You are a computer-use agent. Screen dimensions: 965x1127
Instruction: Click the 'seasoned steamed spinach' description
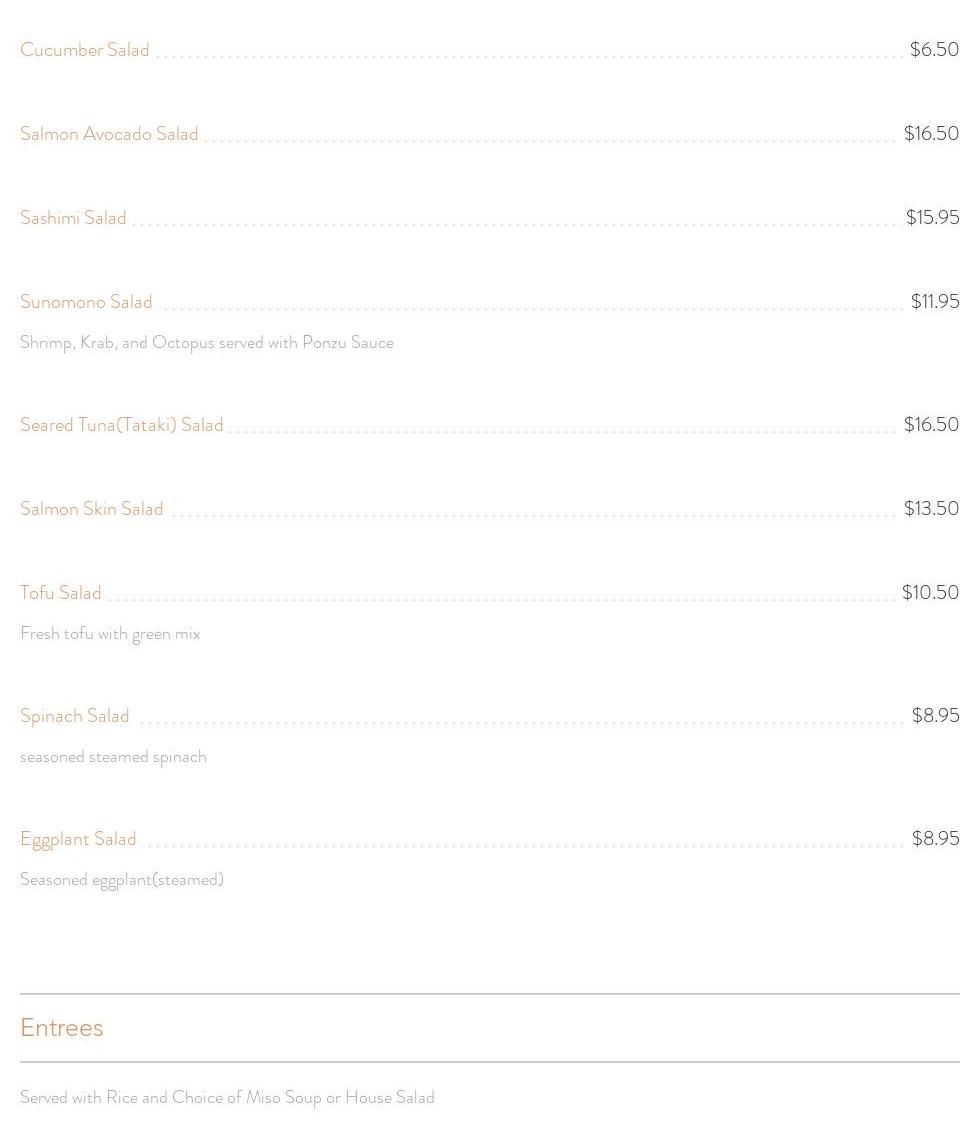point(114,757)
